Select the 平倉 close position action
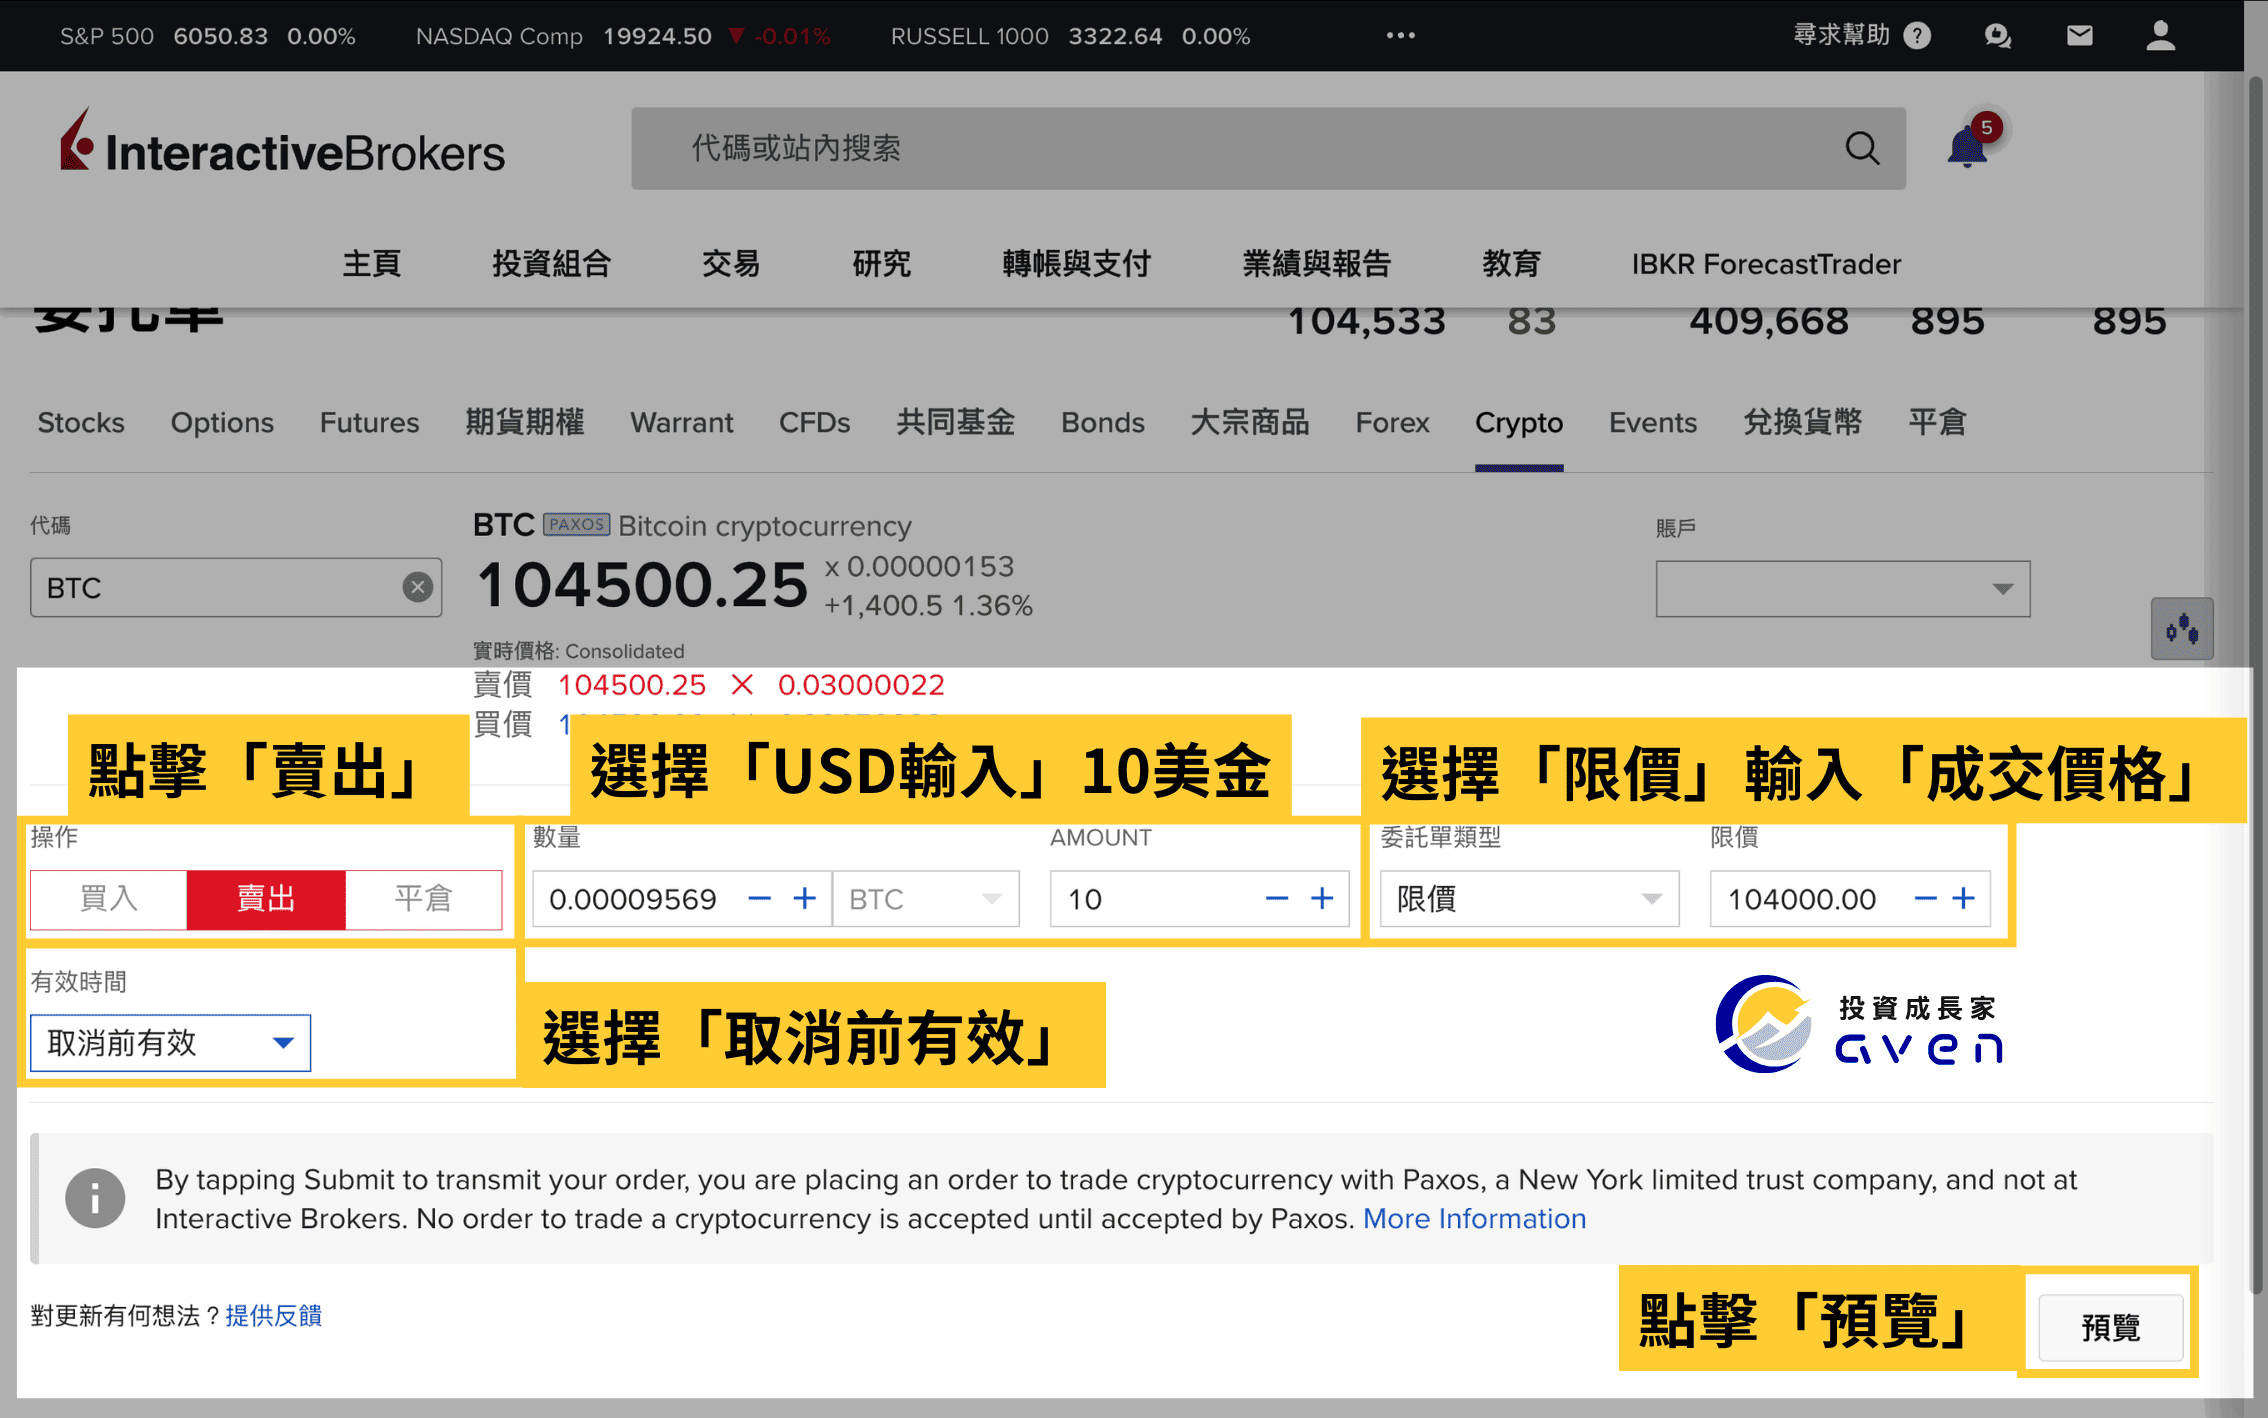2268x1418 pixels. 423,899
